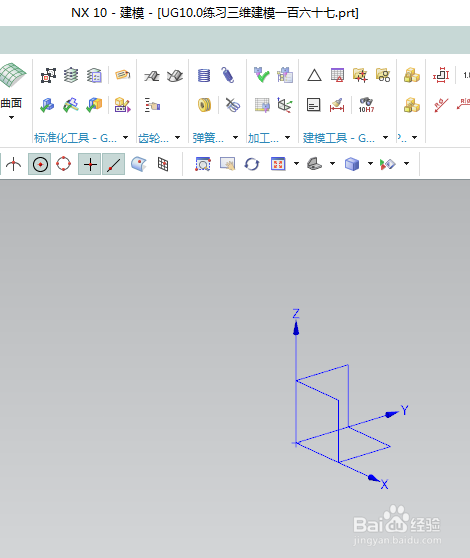Expand the 标准化工具 group dropdown
The width and height of the screenshot is (470, 558).
(x=126, y=137)
